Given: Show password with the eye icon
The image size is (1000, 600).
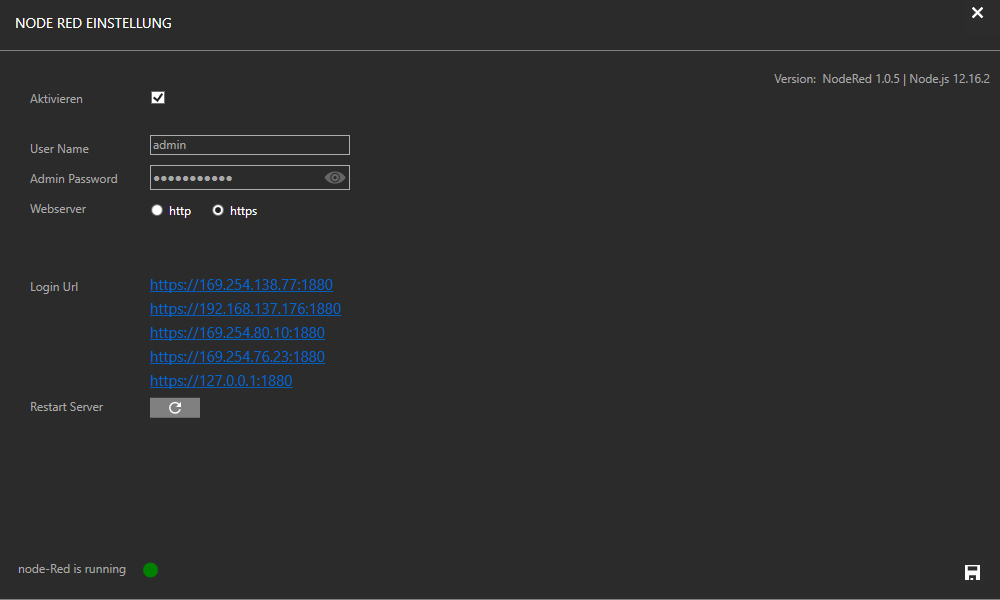Looking at the screenshot, I should click(x=335, y=178).
